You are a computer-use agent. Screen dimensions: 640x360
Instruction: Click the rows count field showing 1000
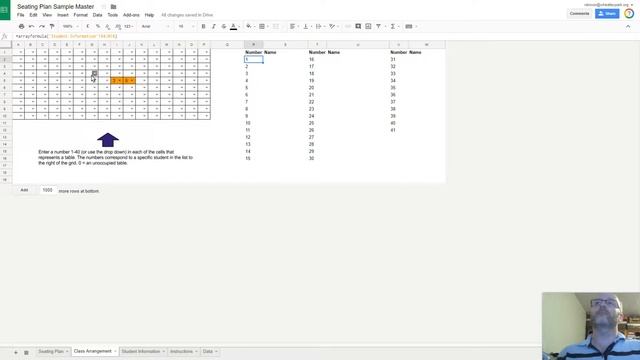47,190
